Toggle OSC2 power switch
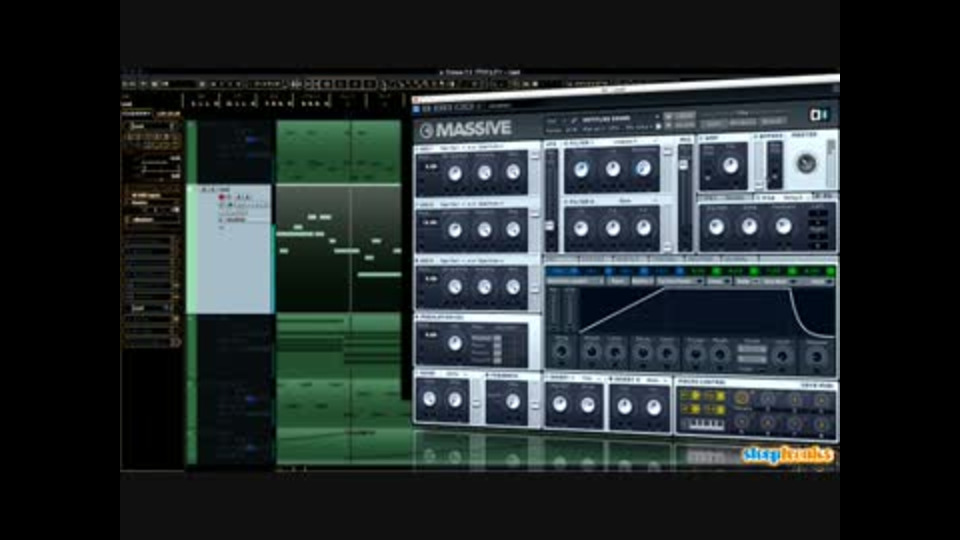The height and width of the screenshot is (540, 960). click(418, 204)
